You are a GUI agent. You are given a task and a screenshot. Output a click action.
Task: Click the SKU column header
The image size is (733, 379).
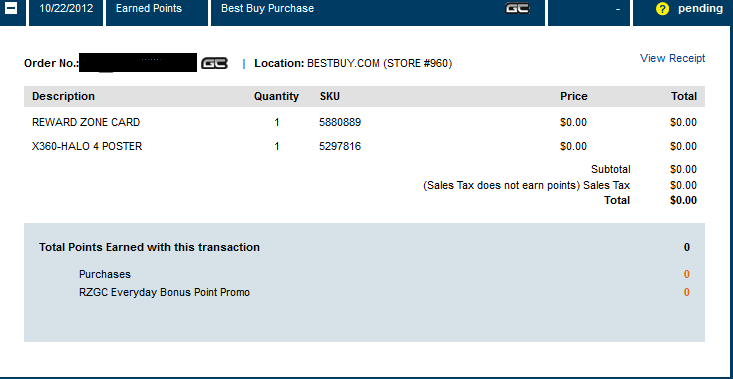coord(330,96)
